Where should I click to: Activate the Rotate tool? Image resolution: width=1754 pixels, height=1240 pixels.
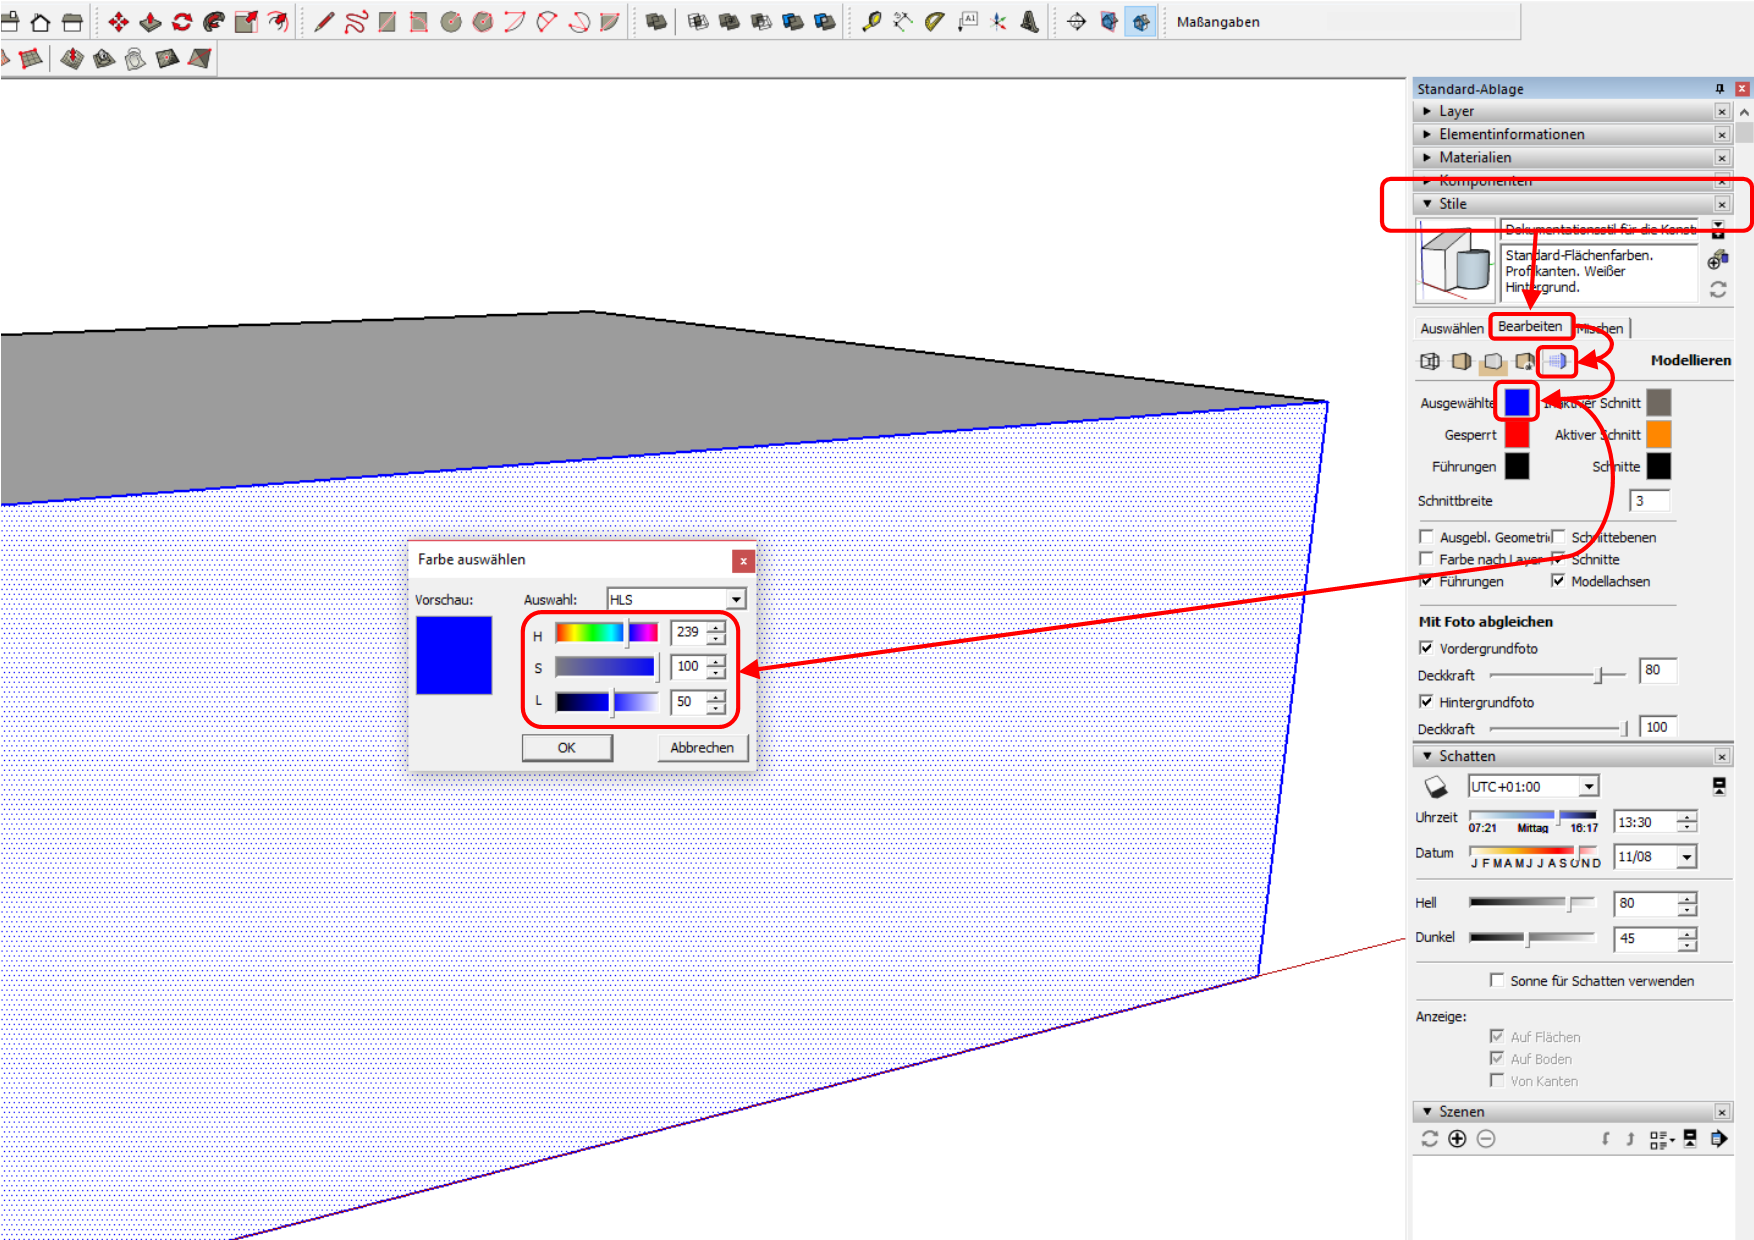pos(182,22)
